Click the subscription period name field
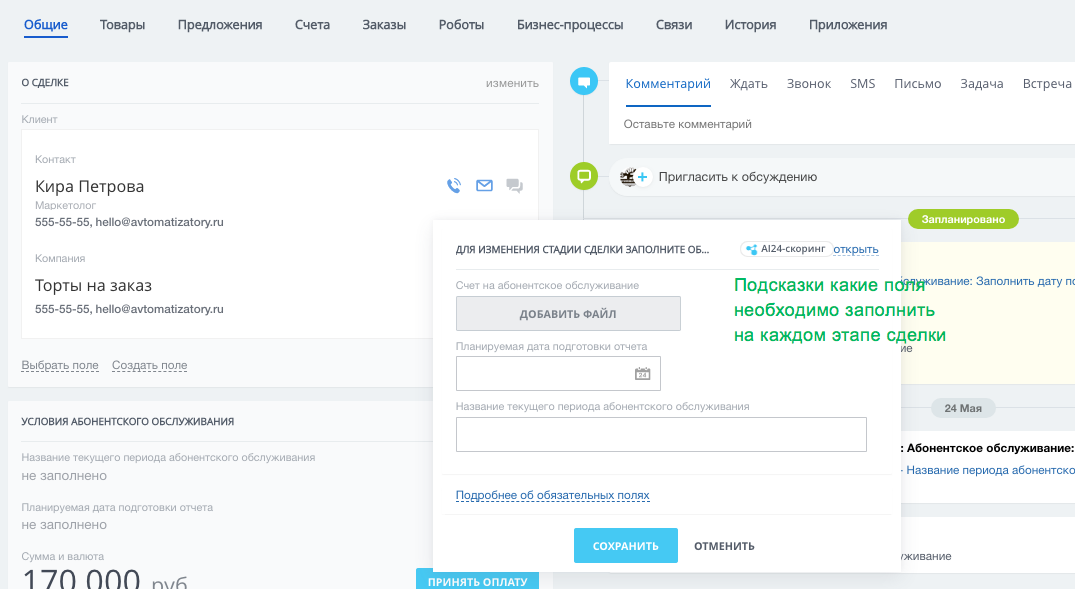This screenshot has width=1075, height=589. [661, 434]
